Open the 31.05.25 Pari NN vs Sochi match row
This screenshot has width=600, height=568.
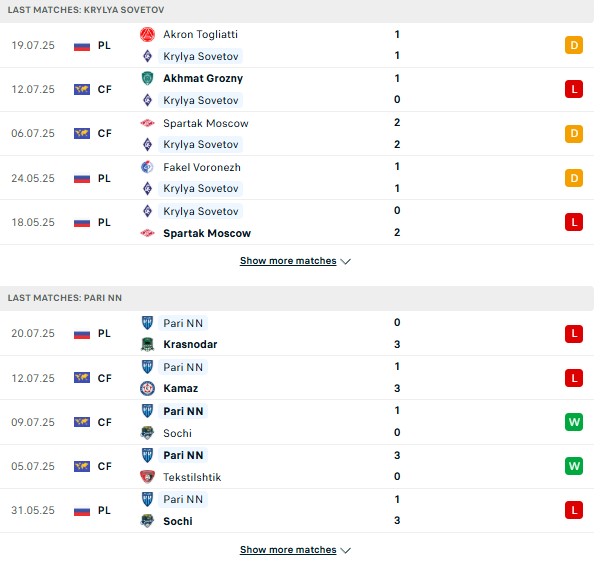tap(297, 510)
